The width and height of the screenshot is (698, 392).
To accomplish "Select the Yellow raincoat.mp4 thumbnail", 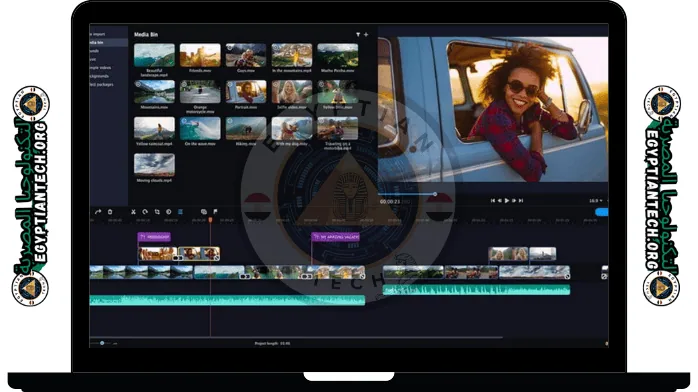I will click(154, 129).
